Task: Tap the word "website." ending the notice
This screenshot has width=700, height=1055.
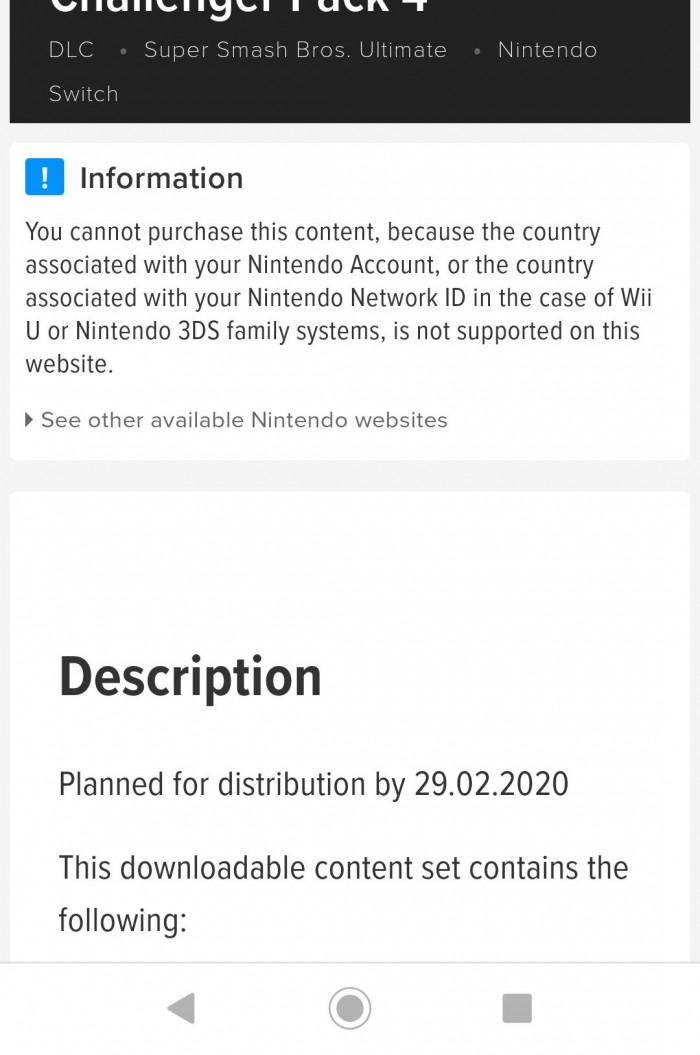Action: pyautogui.click(x=69, y=364)
